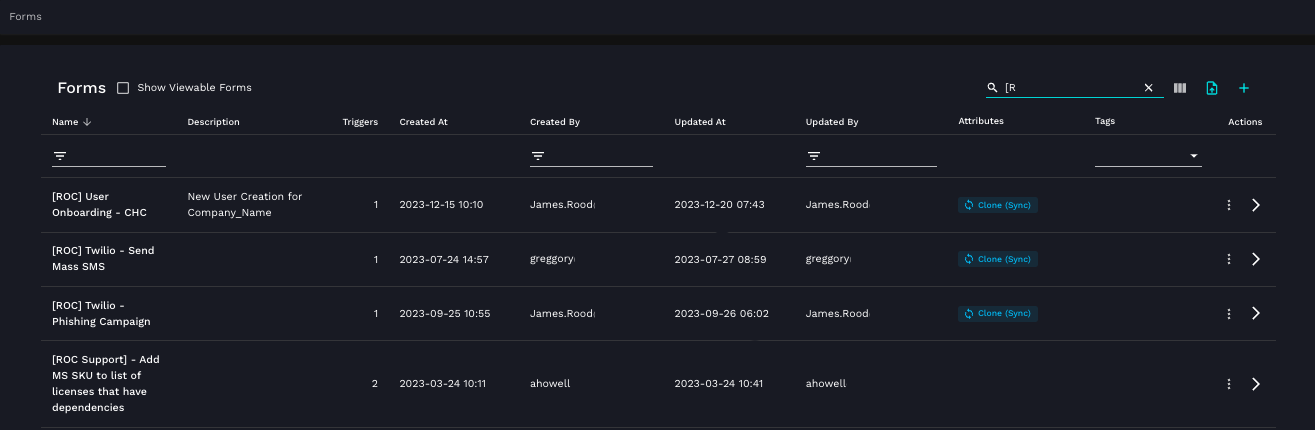Open the Twilio Send Mass SMS form arrow
Image resolution: width=1315 pixels, height=430 pixels.
point(1256,259)
